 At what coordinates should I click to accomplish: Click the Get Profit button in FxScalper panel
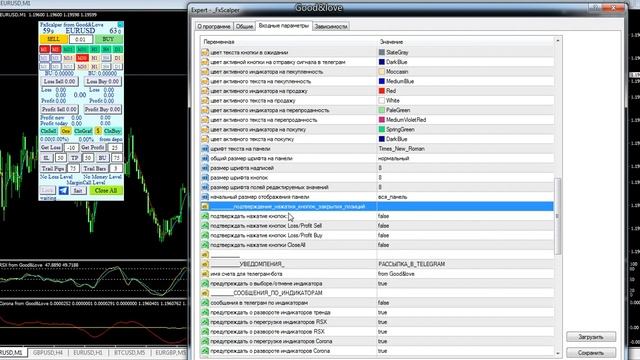tap(93, 148)
